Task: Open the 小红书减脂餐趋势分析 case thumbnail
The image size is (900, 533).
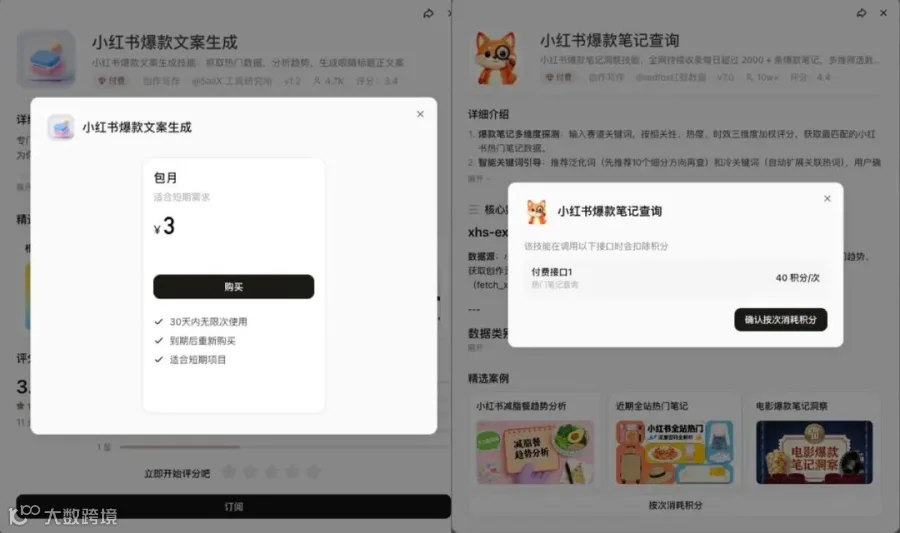Action: click(x=535, y=452)
